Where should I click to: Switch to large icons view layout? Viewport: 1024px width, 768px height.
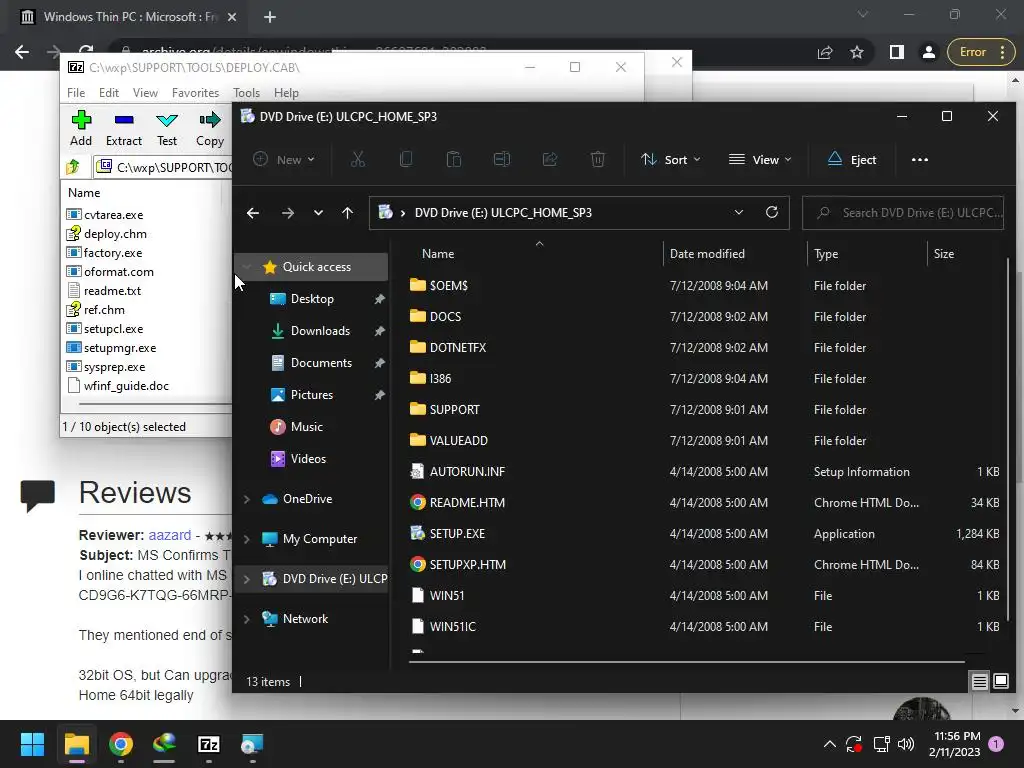[x=1000, y=682]
